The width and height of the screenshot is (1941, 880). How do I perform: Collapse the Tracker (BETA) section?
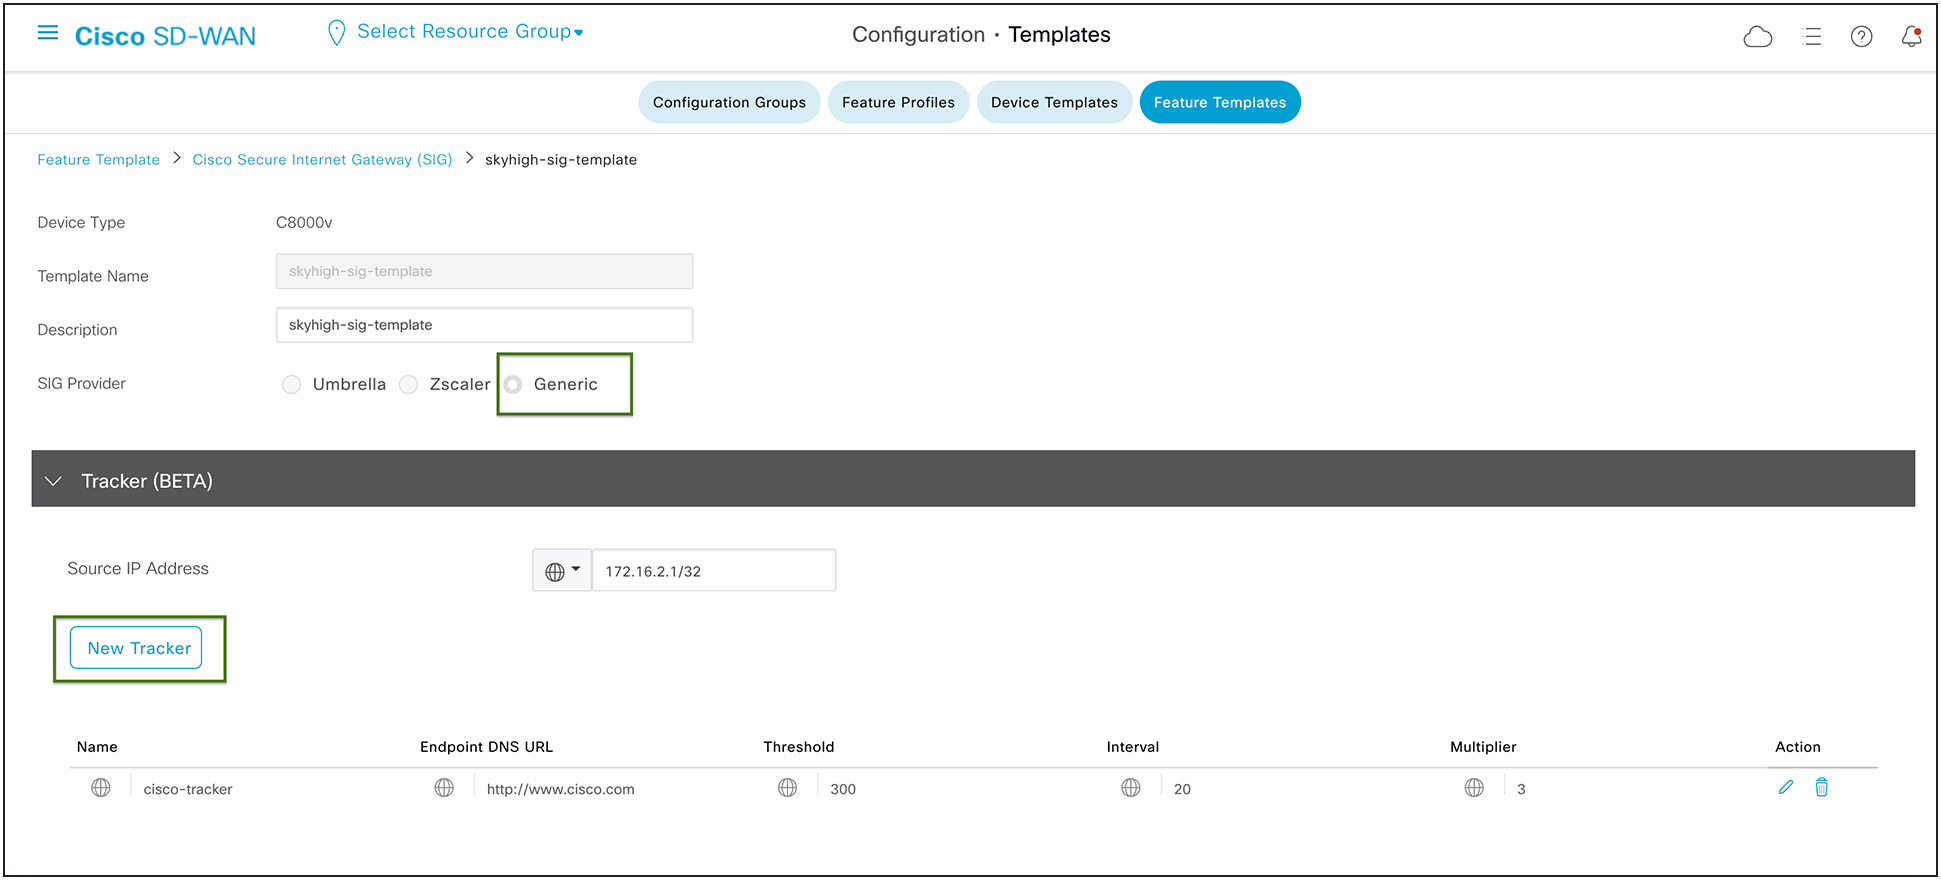click(53, 481)
